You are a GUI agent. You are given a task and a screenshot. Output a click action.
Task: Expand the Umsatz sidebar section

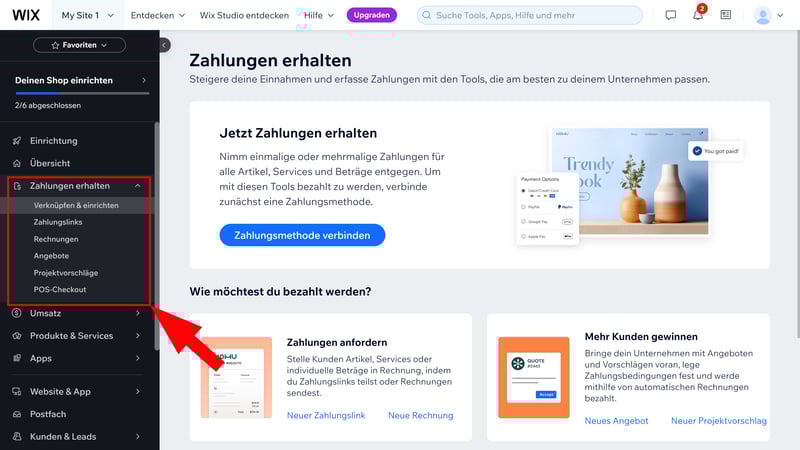(77, 313)
